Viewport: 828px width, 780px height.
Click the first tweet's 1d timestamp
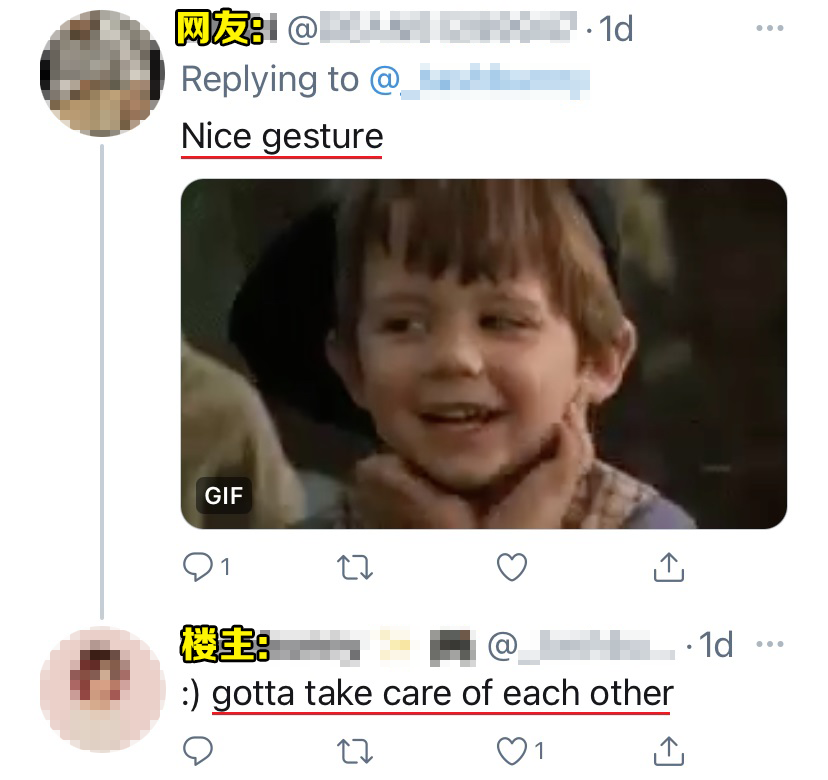(x=616, y=30)
